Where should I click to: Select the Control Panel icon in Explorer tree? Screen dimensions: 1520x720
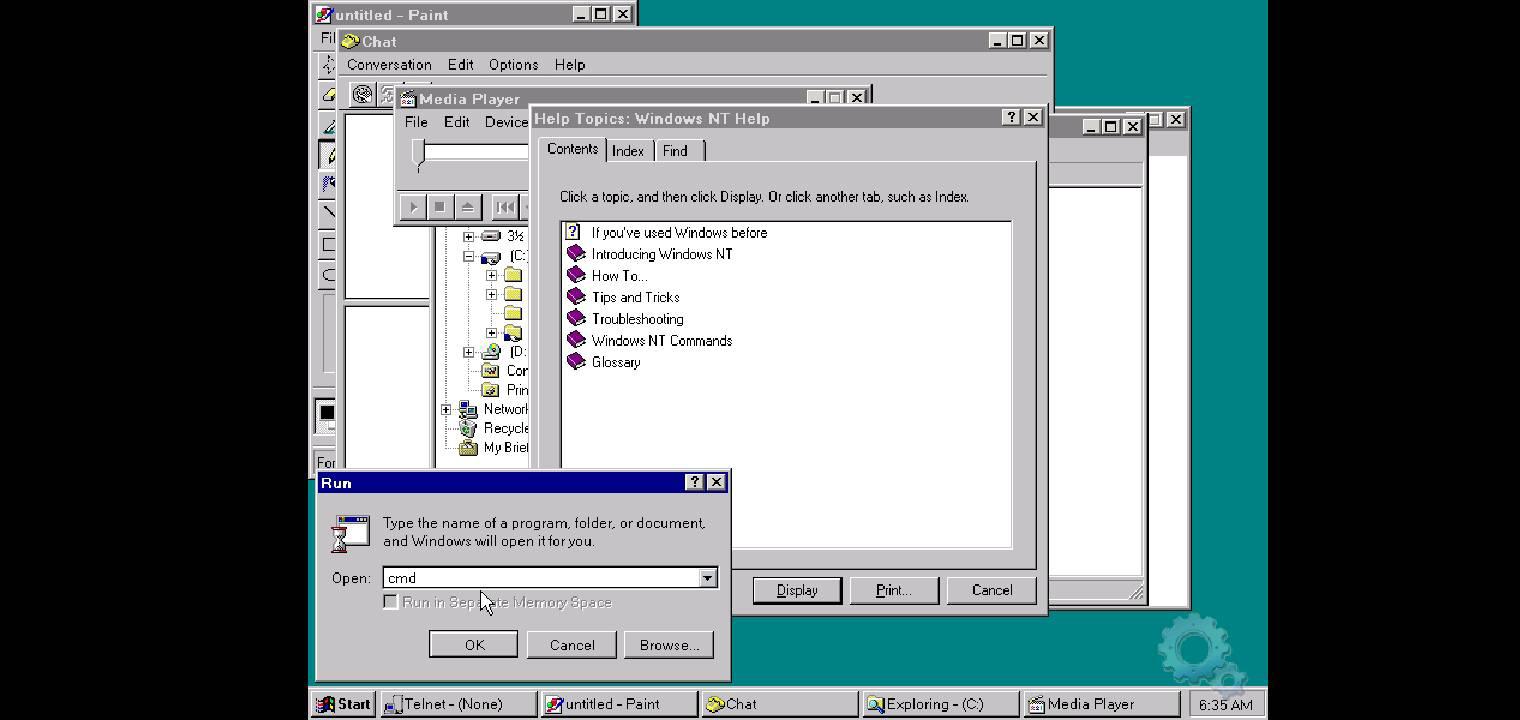pyautogui.click(x=491, y=371)
